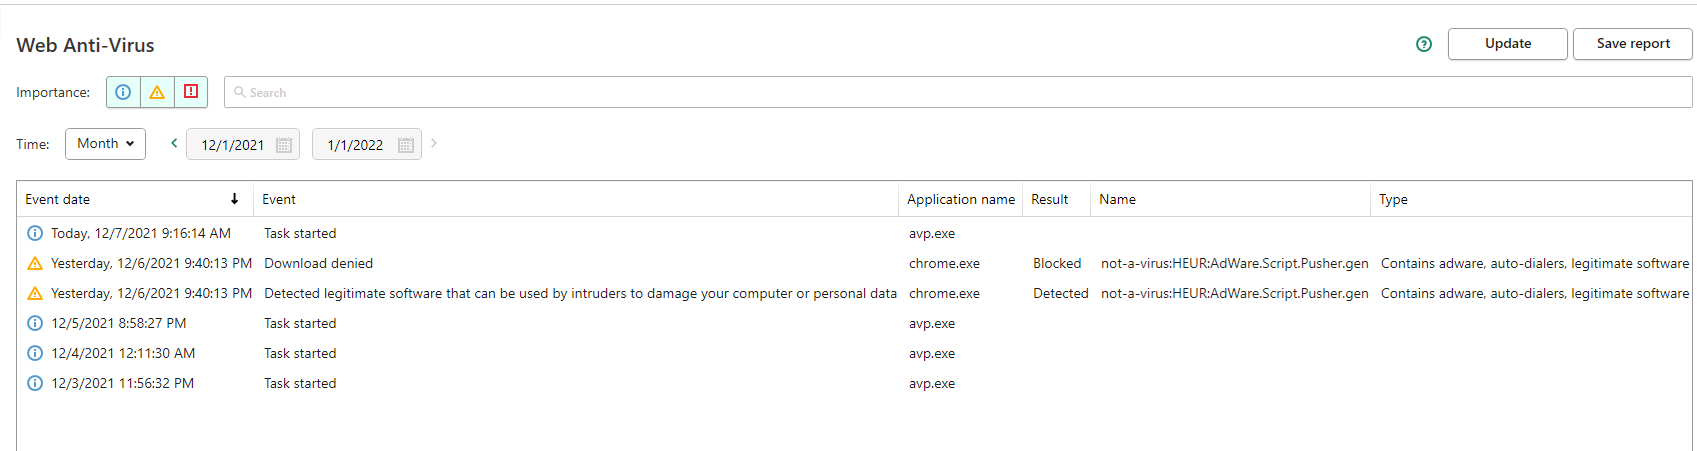Open calendar for 12/1/2021 start date
The width and height of the screenshot is (1697, 451).
(284, 145)
